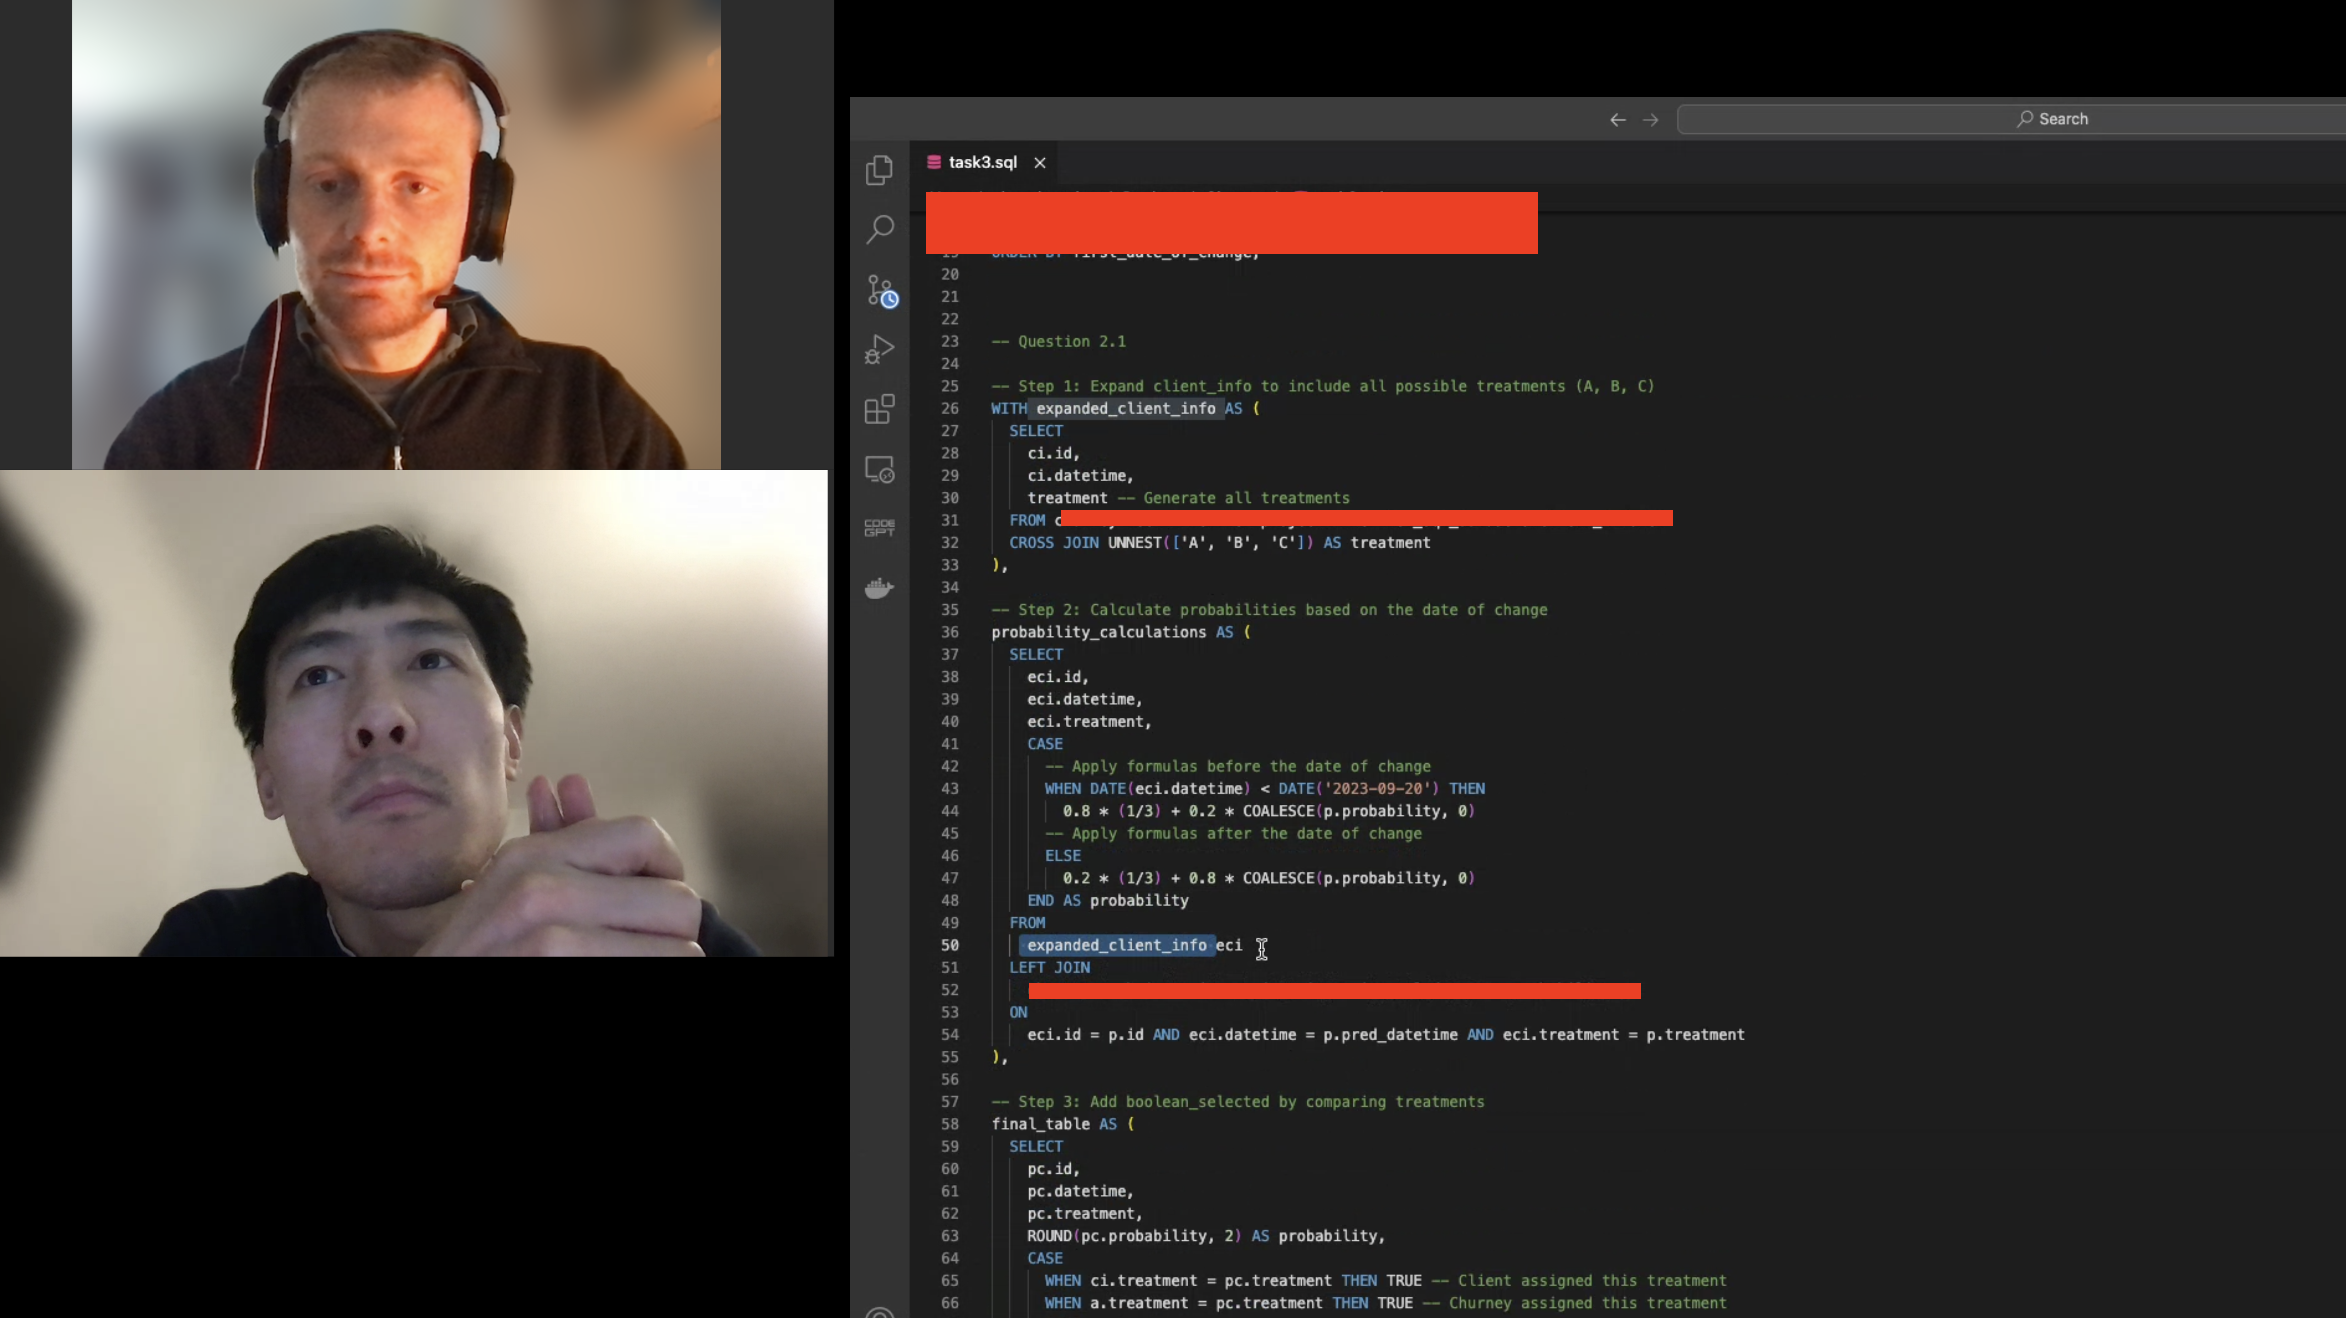Click the highlighted 'expanded_client_info' on line 50
This screenshot has height=1318, width=2346.
pyautogui.click(x=1116, y=945)
